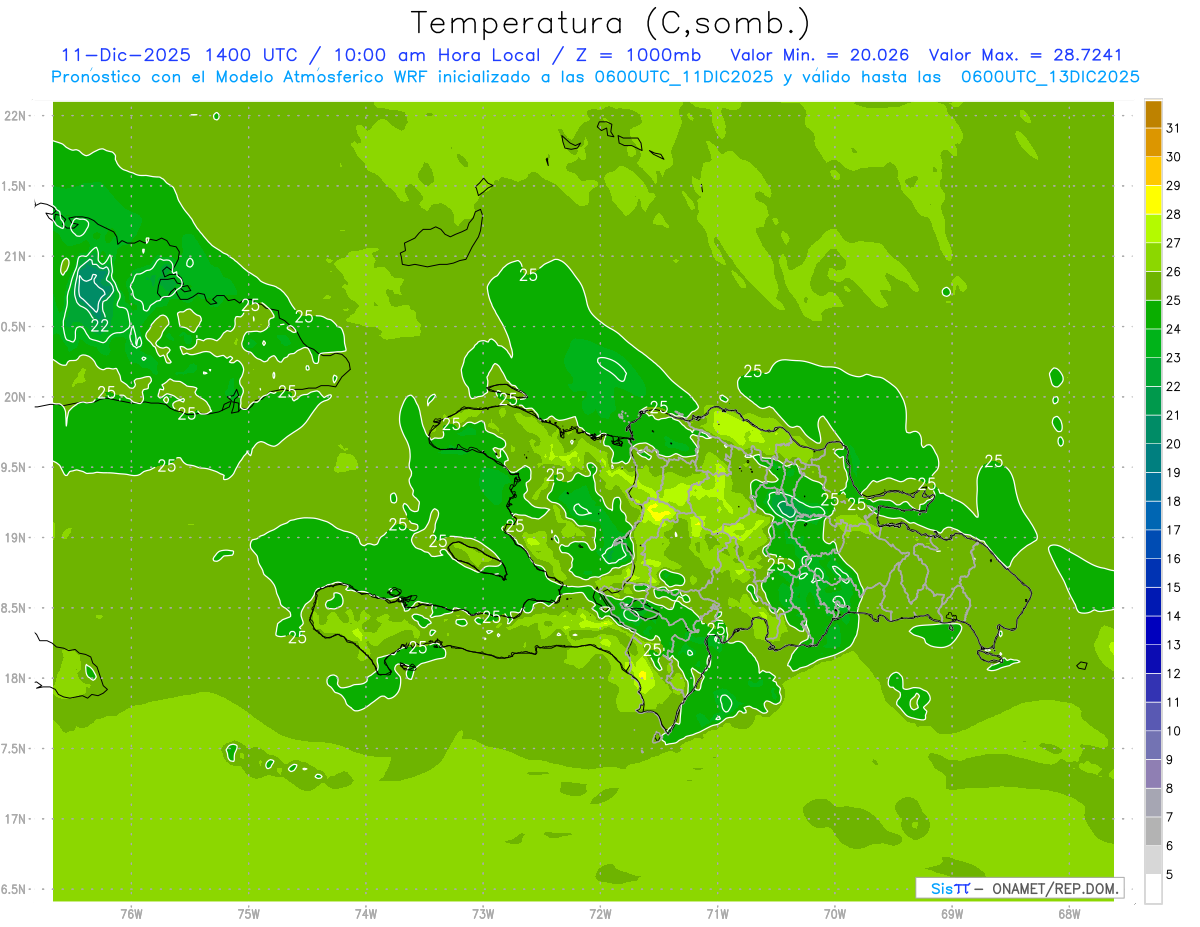
Task: Click the colorbar label 9
Action: click(1170, 760)
